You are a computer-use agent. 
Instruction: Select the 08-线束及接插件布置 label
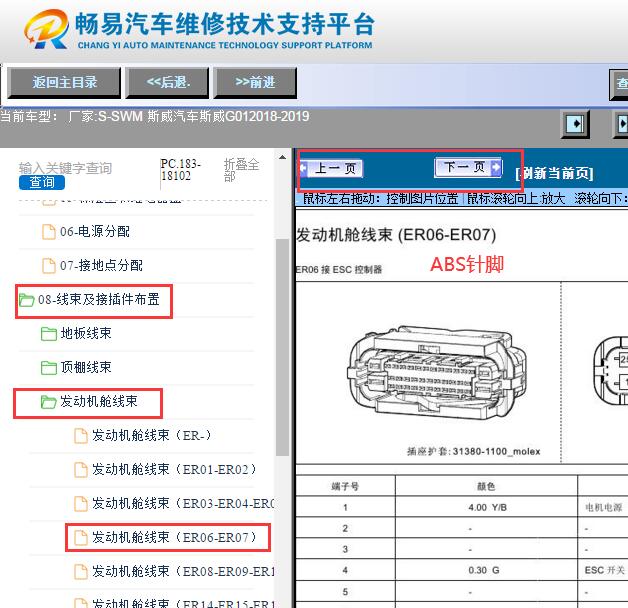(x=99, y=300)
